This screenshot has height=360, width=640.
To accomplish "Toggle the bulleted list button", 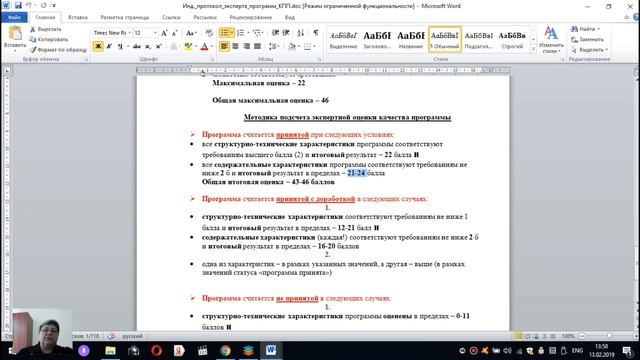I will pyautogui.click(x=224, y=33).
